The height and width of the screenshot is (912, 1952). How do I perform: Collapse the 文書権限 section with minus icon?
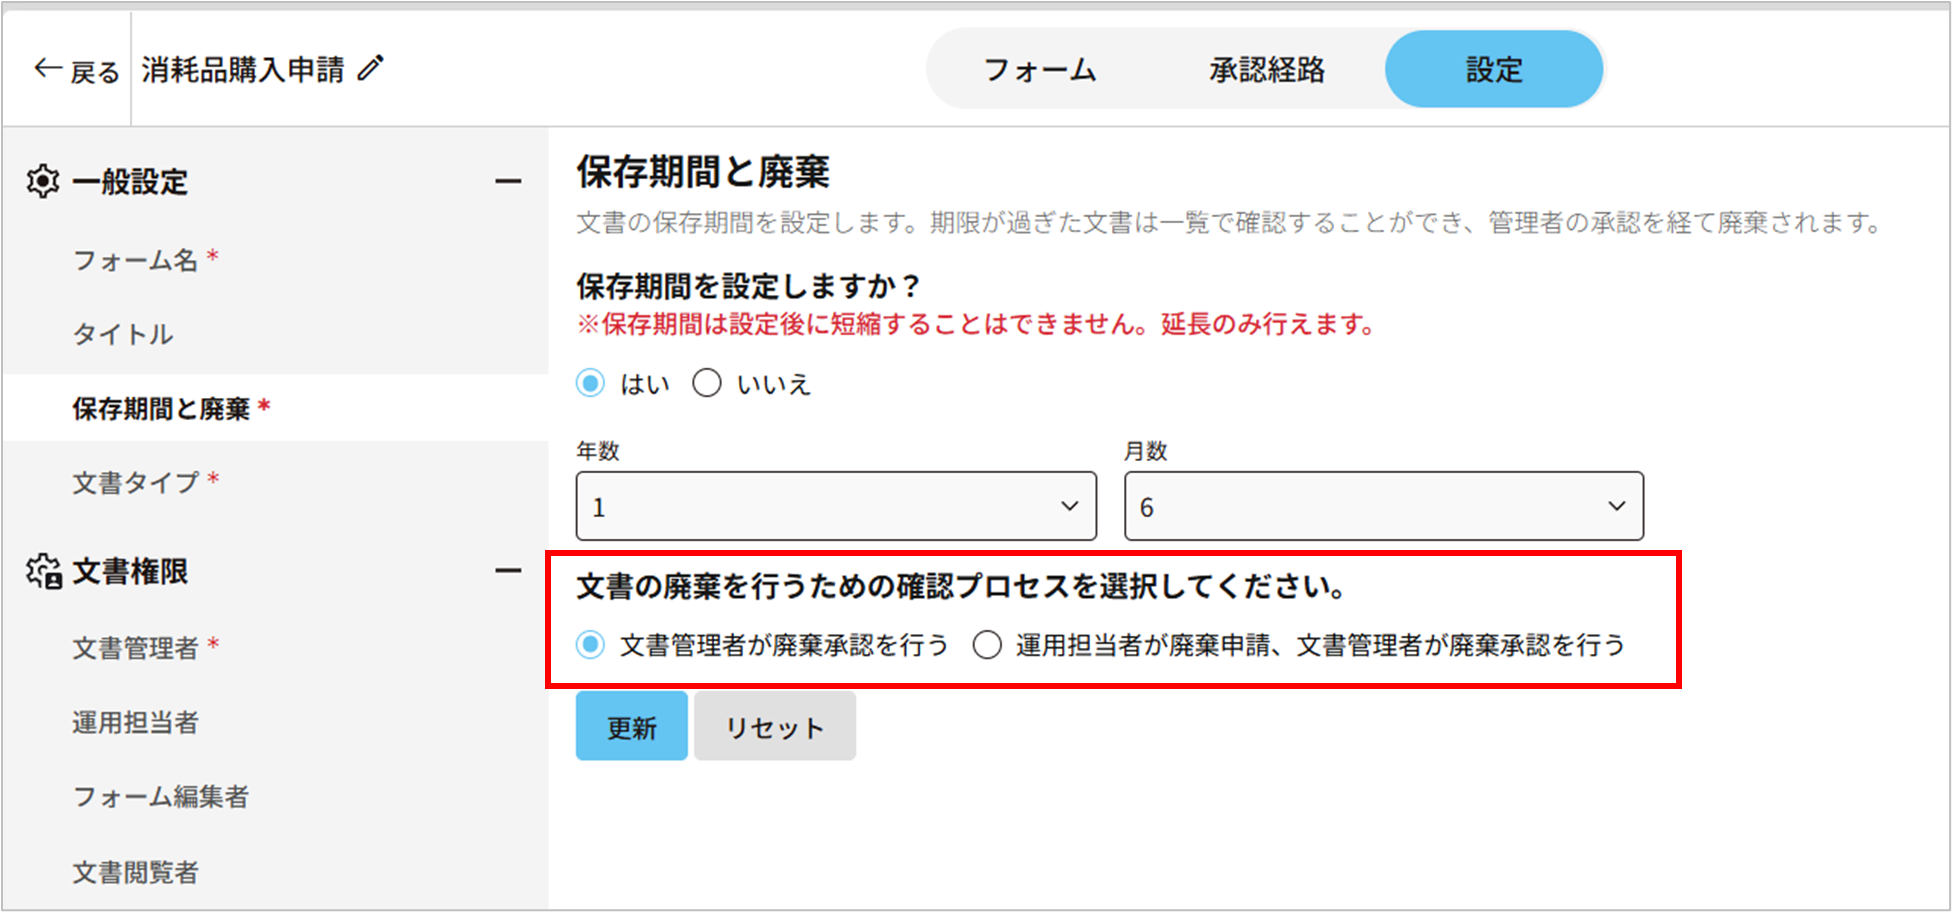[508, 571]
